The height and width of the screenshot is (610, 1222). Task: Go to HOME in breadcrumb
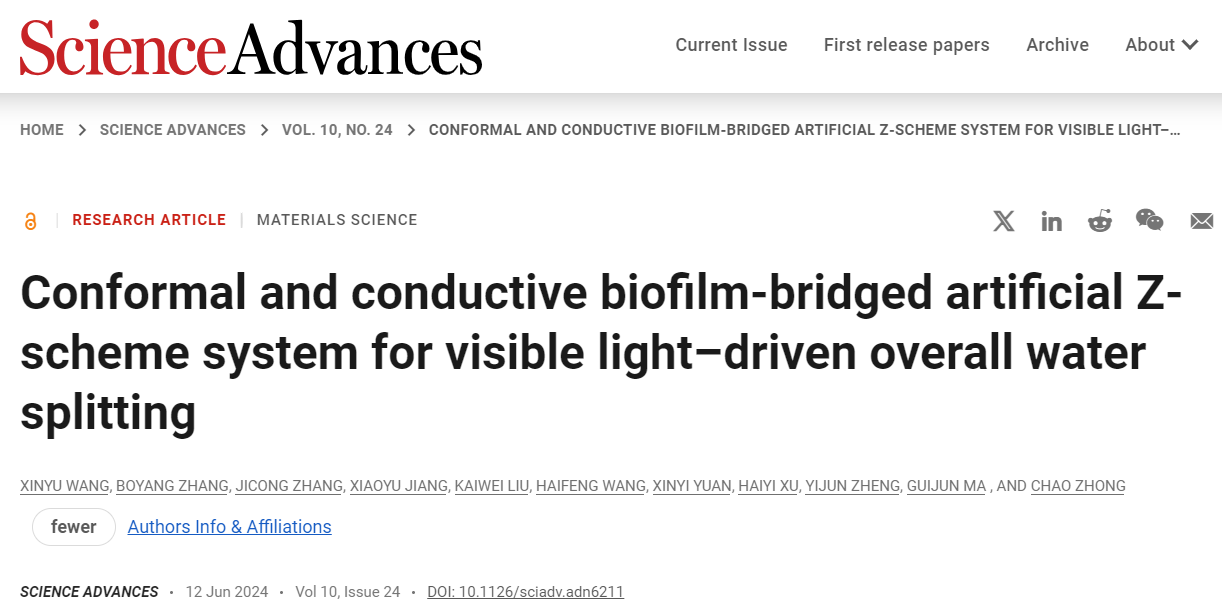pos(42,130)
